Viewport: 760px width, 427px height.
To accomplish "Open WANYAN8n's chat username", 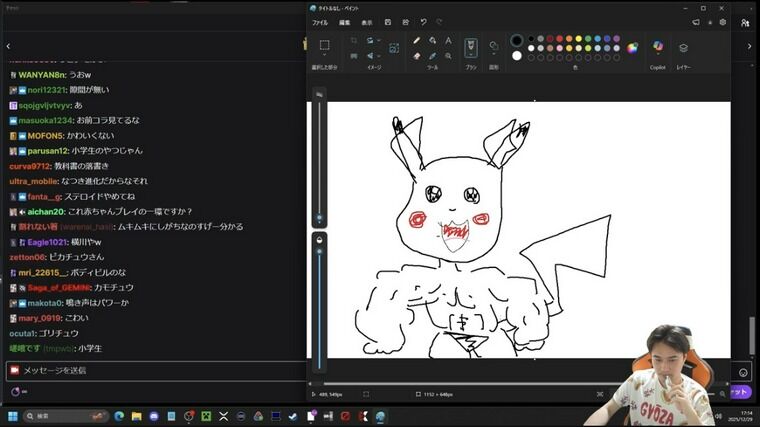I will pyautogui.click(x=42, y=75).
